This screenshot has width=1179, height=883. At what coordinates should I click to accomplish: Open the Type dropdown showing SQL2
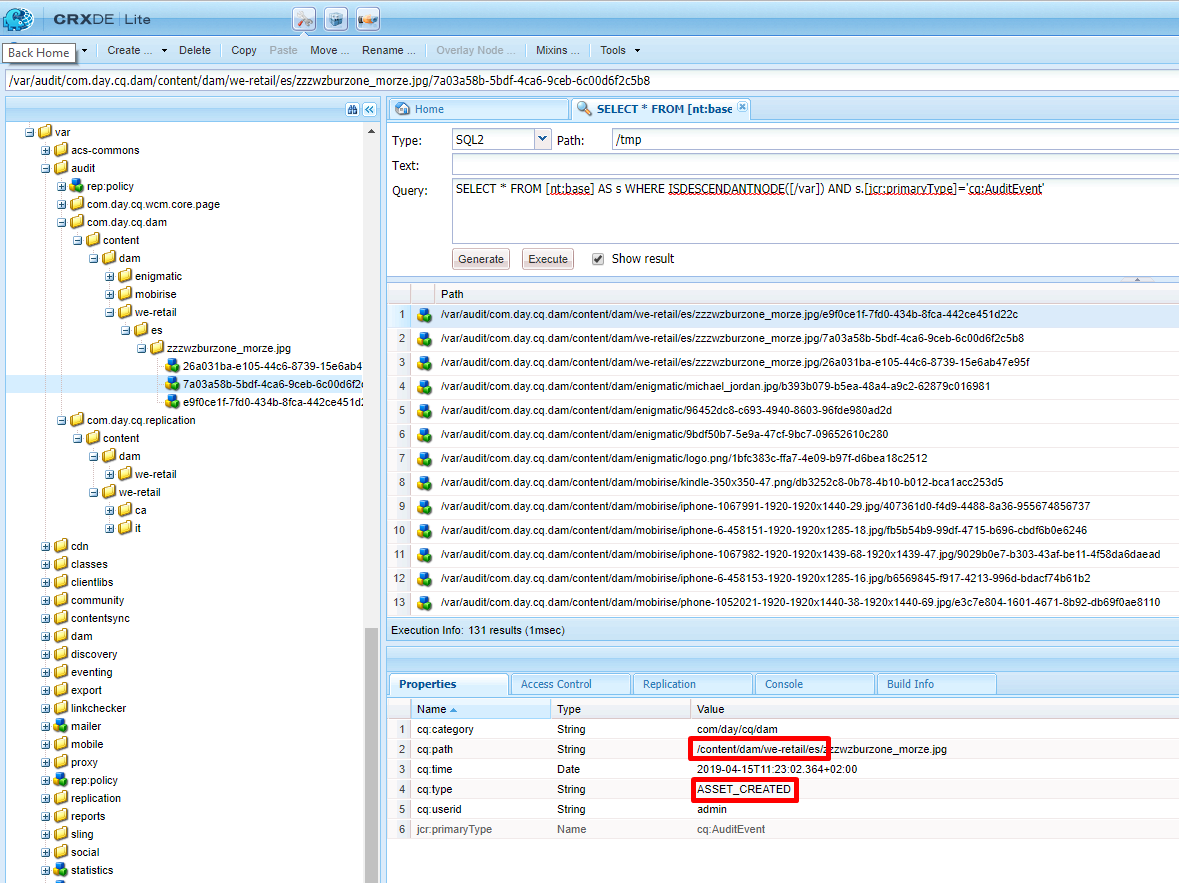[x=542, y=138]
